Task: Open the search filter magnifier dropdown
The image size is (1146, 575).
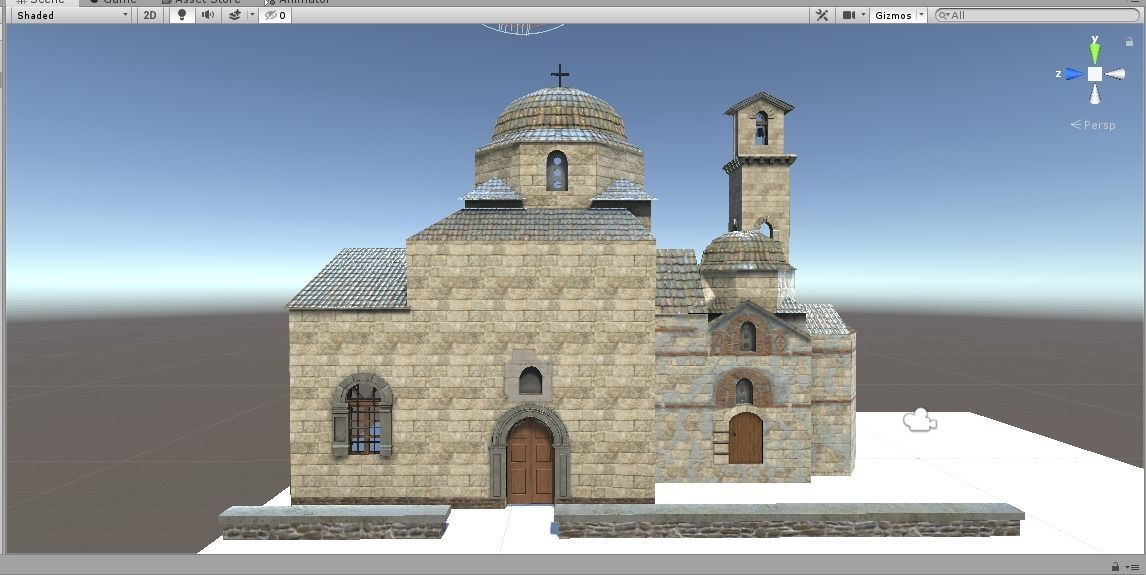Action: 944,15
